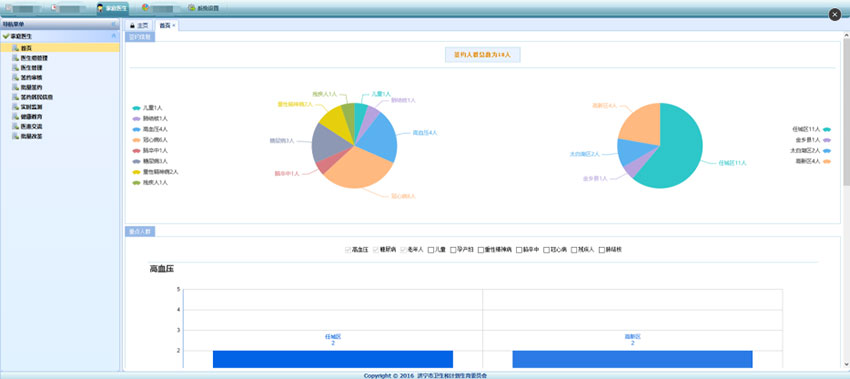
Task: Collapse the 家庭医生 accordion section
Action: 114,36
